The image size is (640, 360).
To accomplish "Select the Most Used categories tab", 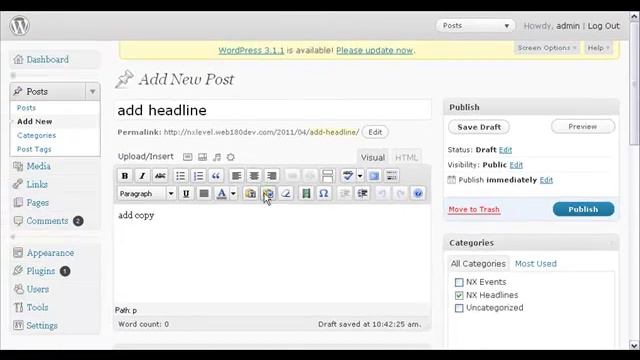I will (x=536, y=264).
